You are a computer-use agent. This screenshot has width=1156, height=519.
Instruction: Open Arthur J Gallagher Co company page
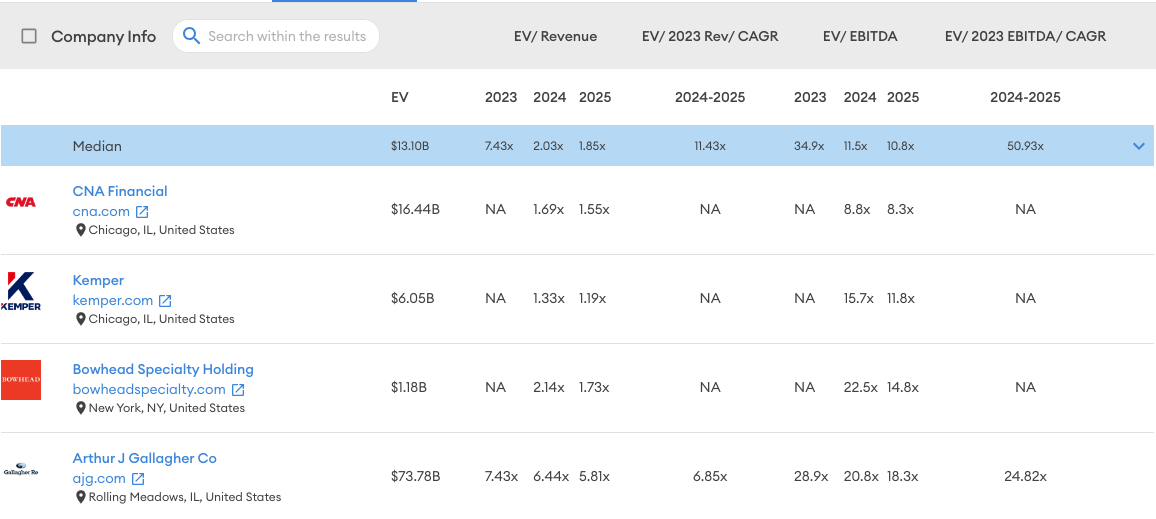pos(144,458)
